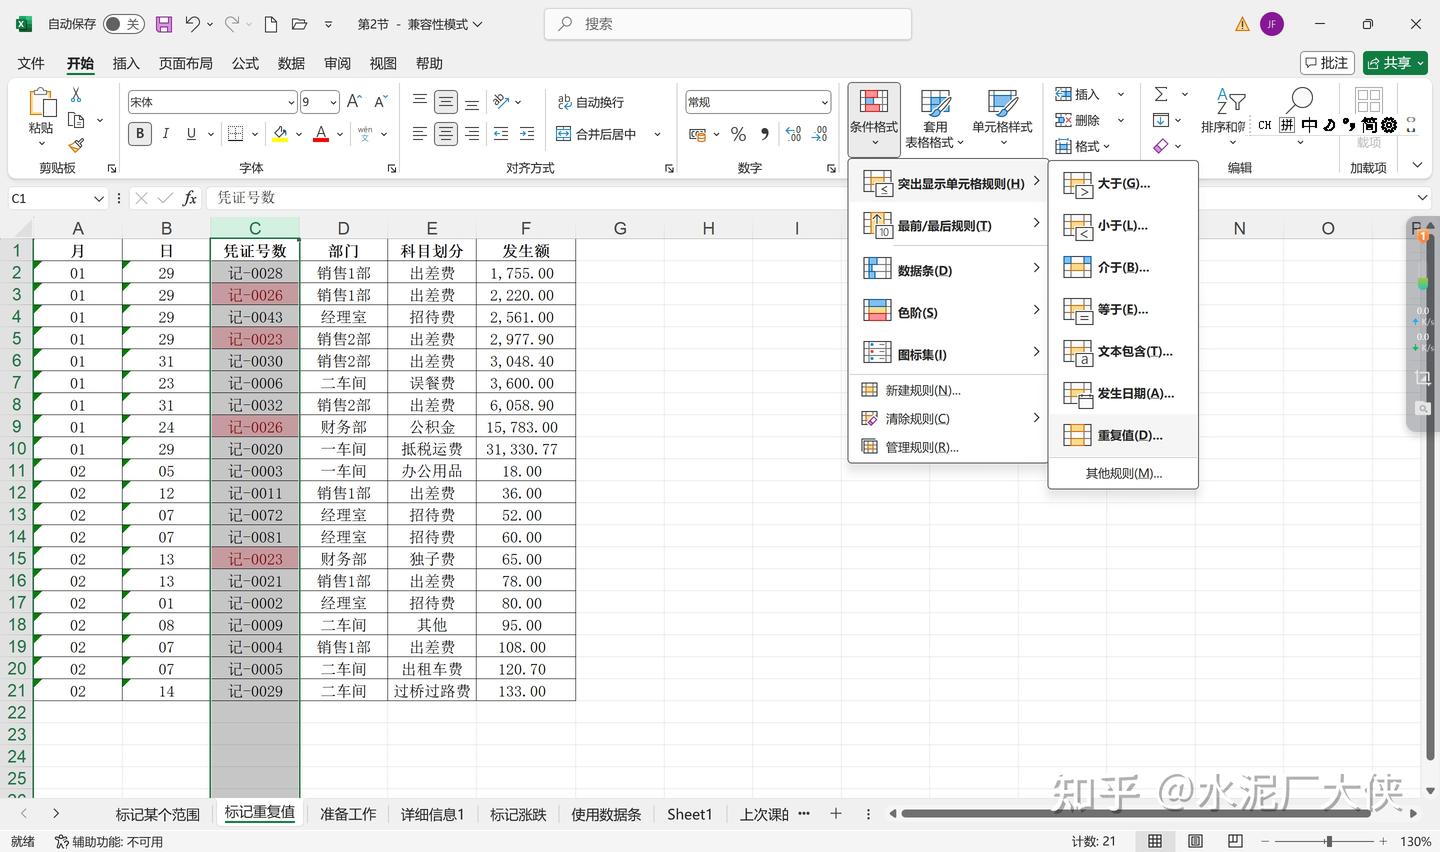The height and width of the screenshot is (852, 1440).
Task: Open the 宋体 font name dropdown
Action: point(291,102)
